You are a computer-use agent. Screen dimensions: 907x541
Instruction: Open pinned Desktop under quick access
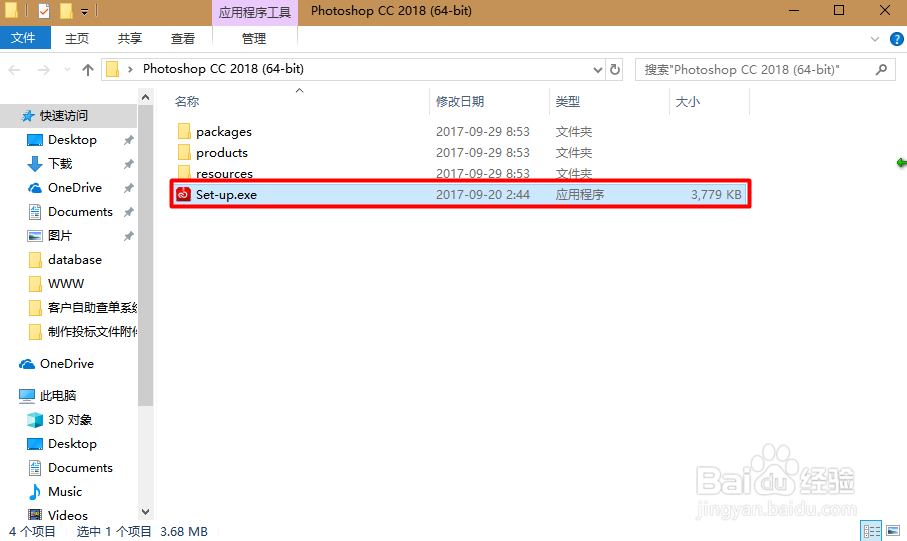coord(72,140)
